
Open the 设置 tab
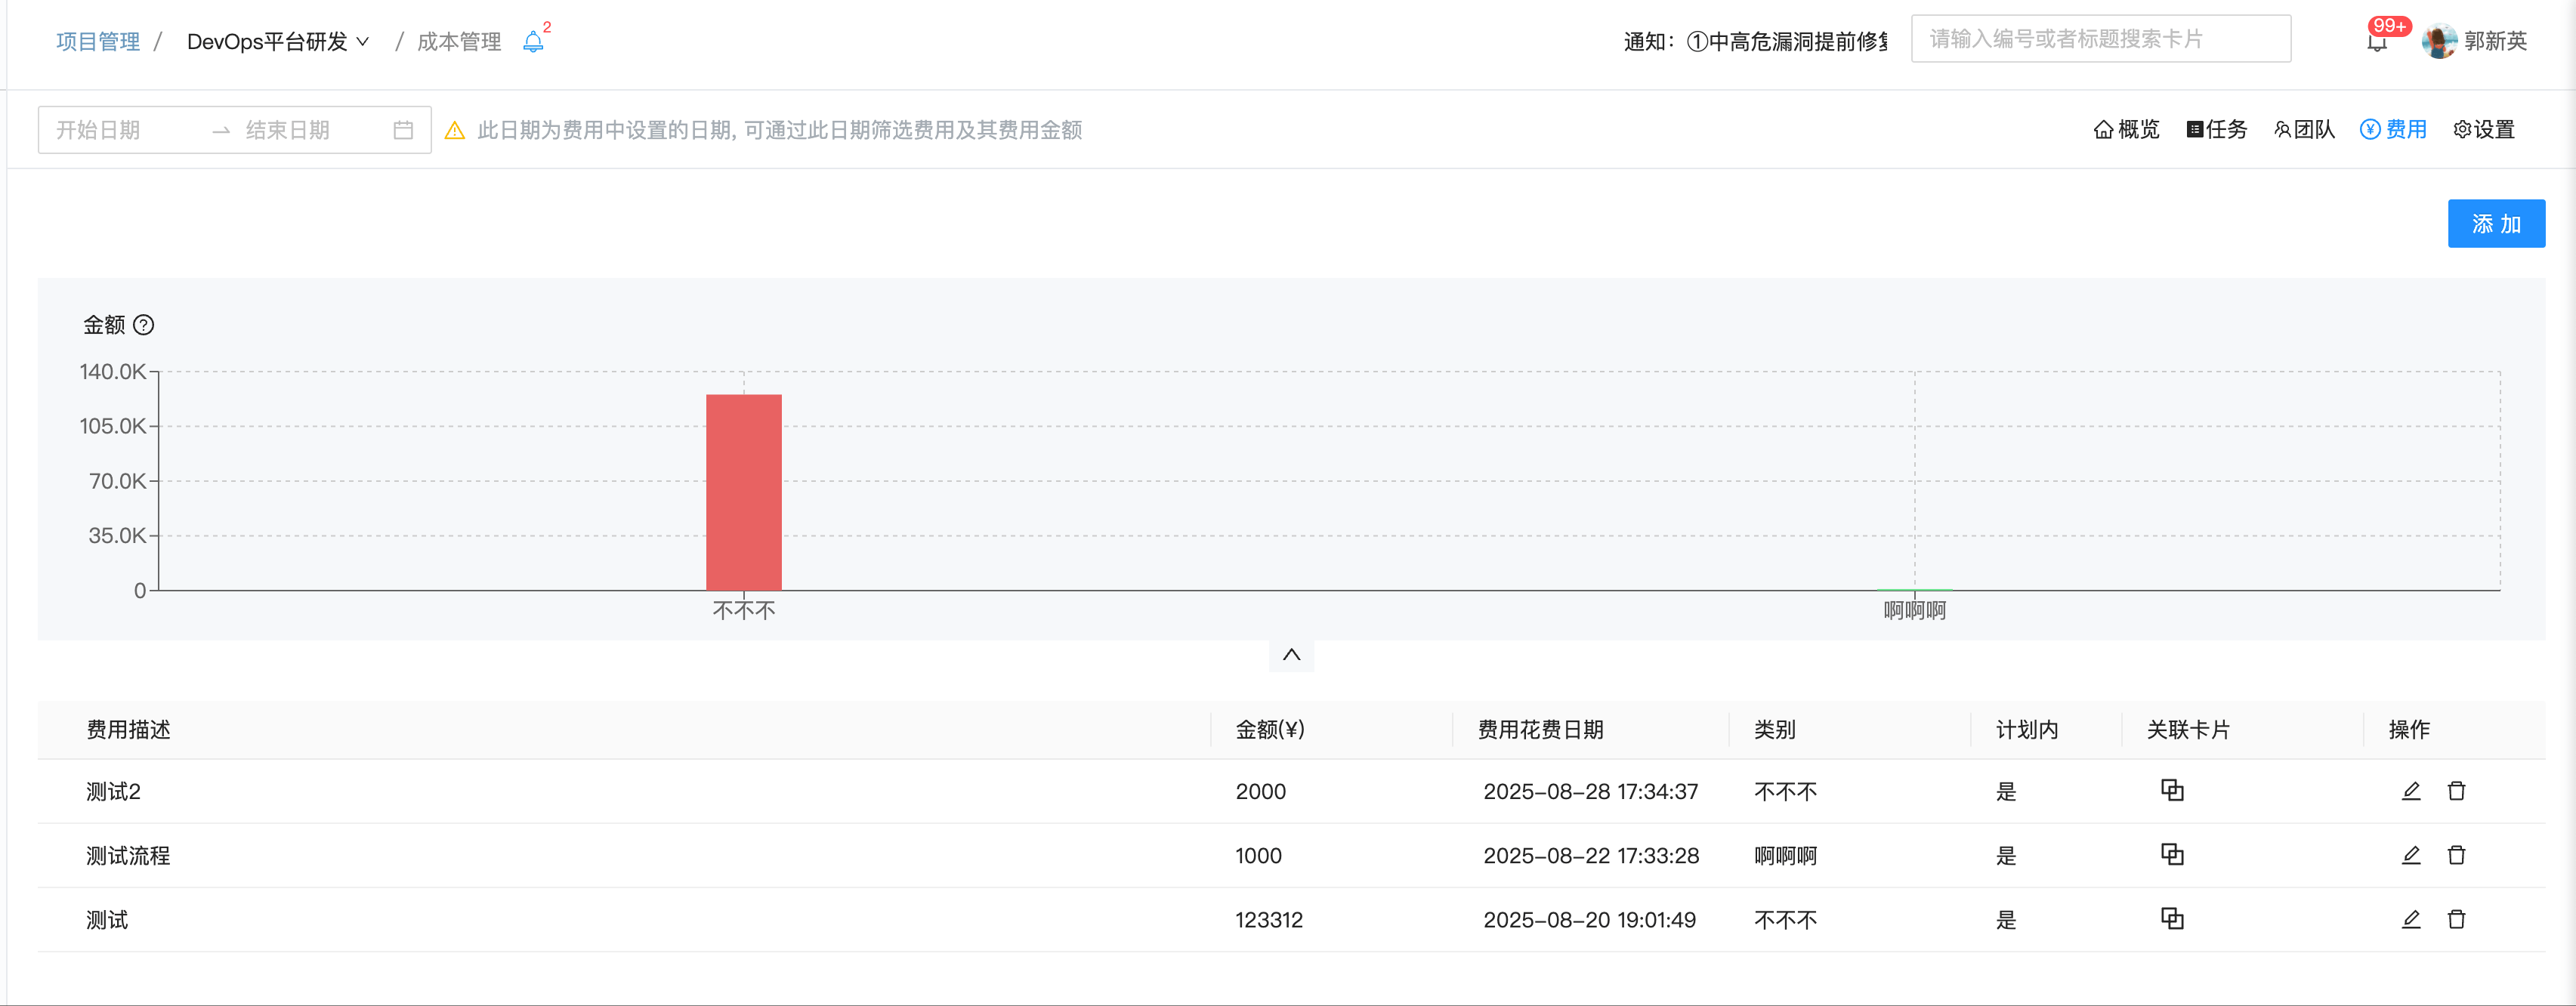(2484, 130)
